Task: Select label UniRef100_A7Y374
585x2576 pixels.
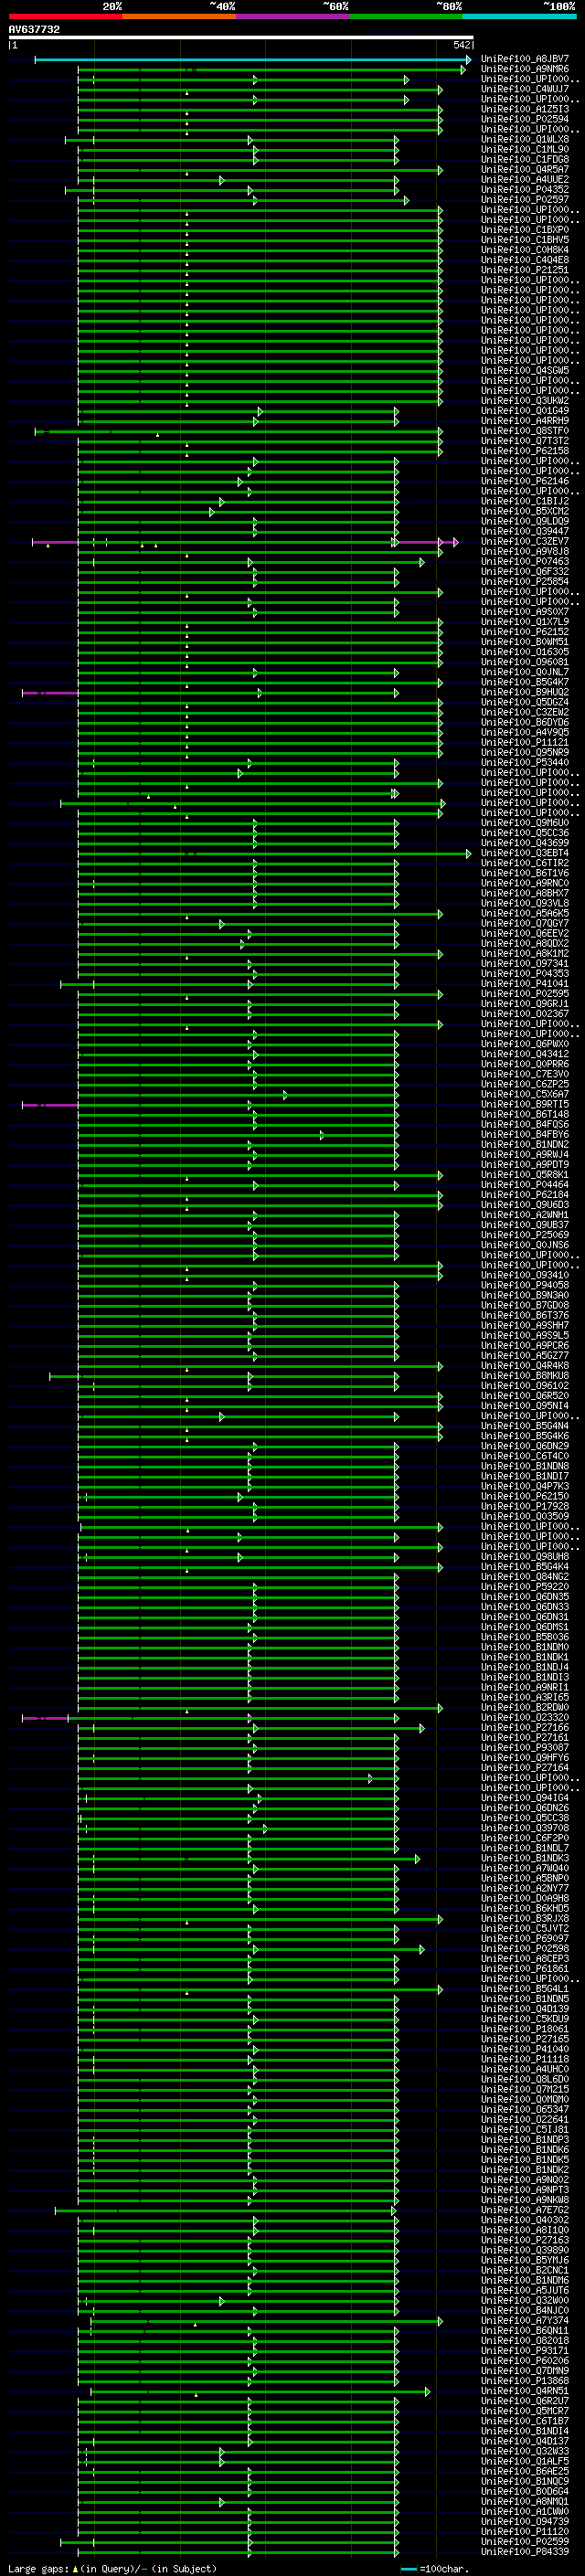Action: (x=525, y=2321)
